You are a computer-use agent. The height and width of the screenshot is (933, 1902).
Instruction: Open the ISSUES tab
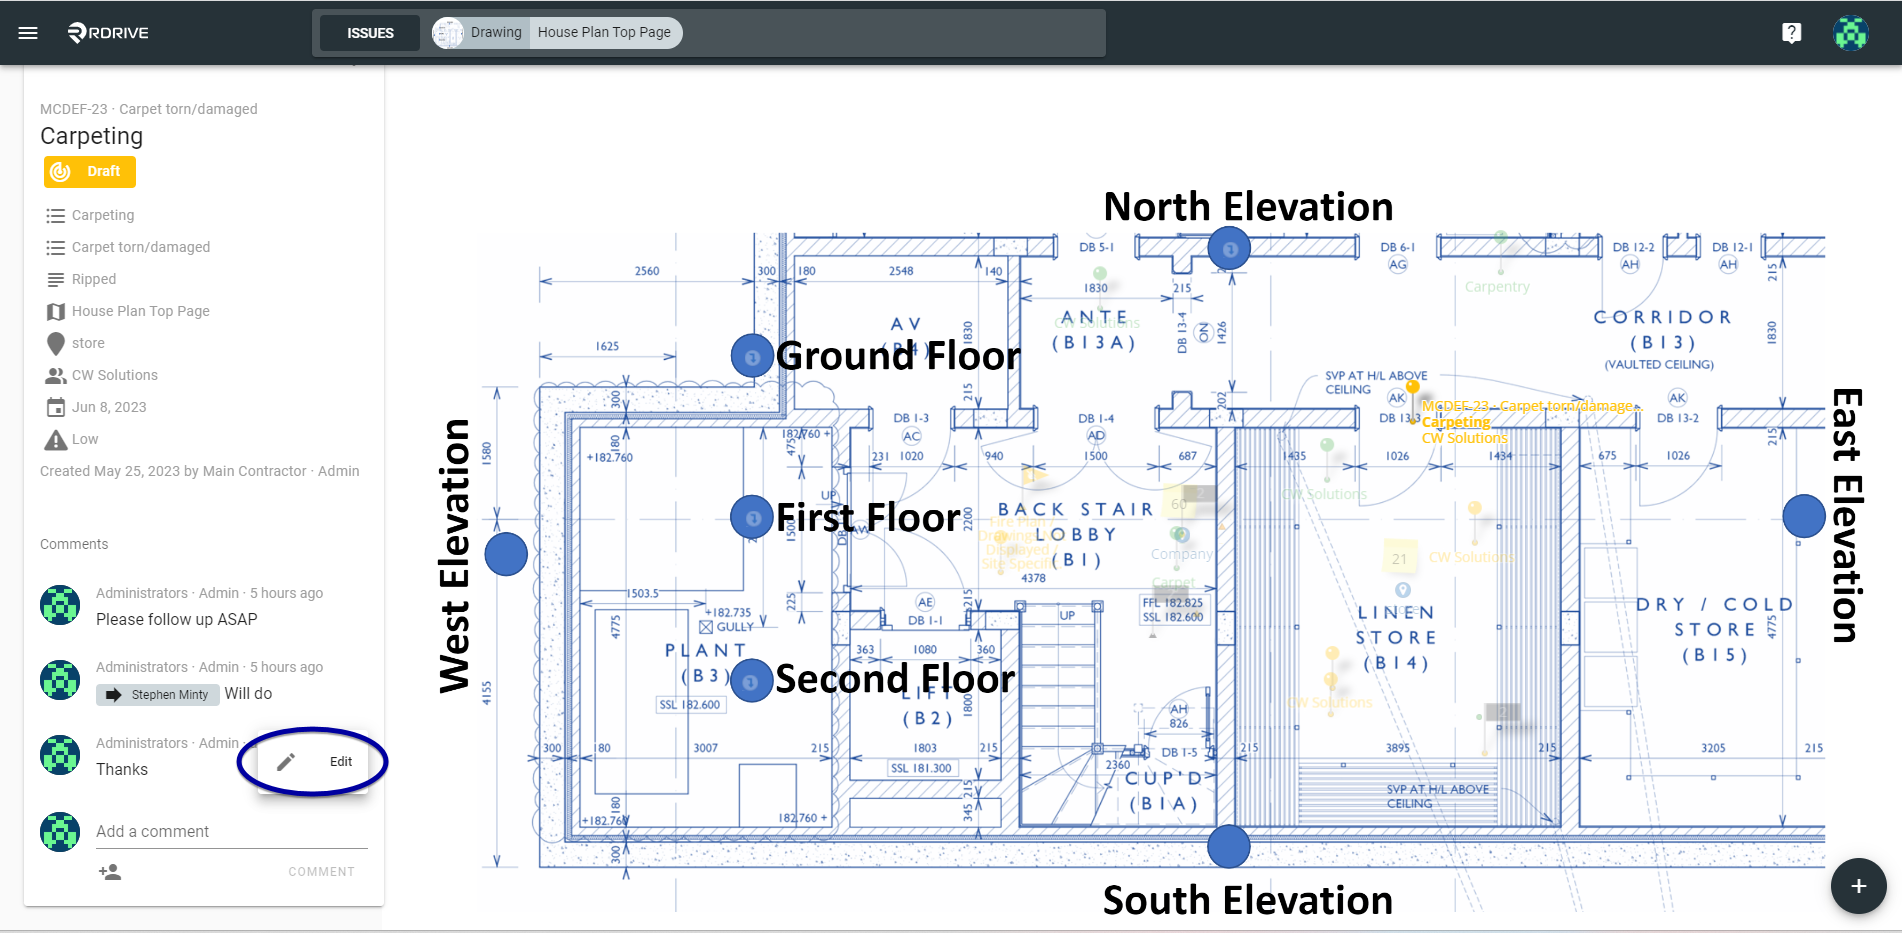pos(370,33)
